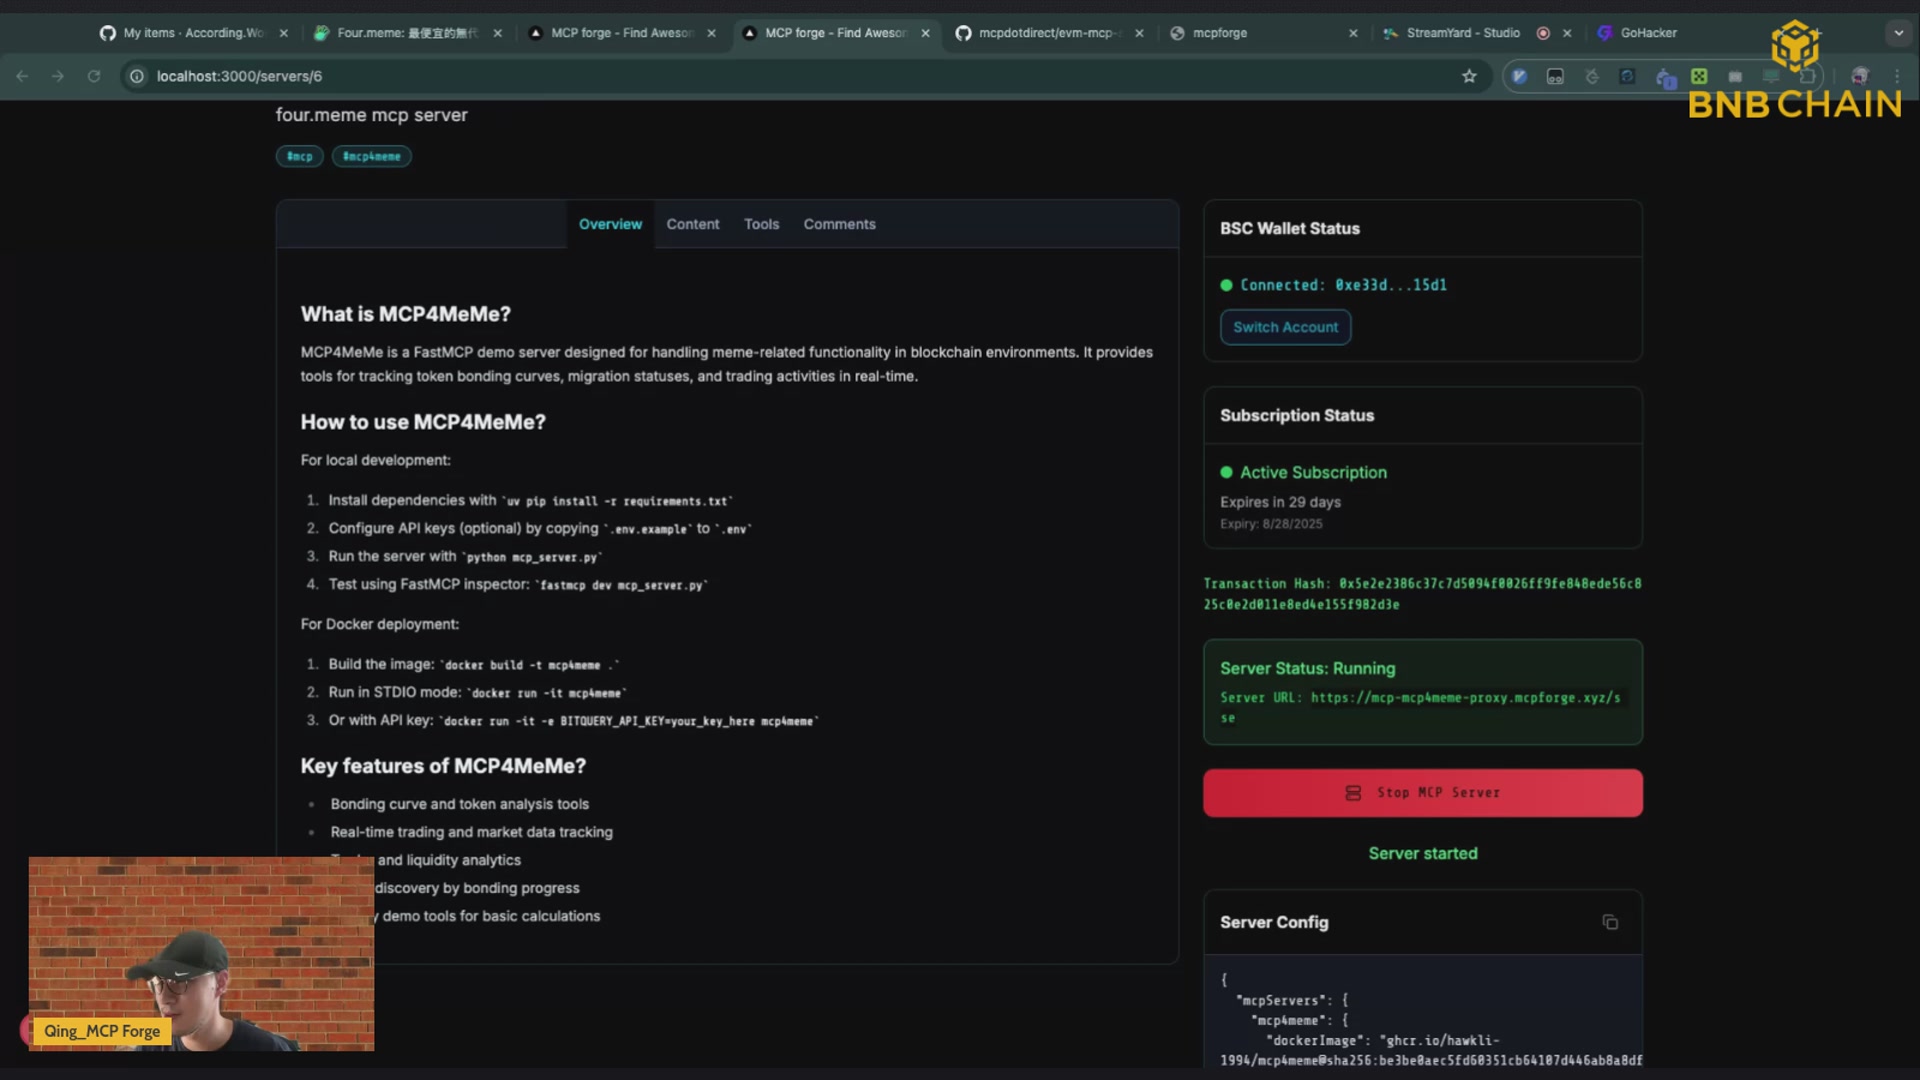Close the Four.meme tab

498,33
